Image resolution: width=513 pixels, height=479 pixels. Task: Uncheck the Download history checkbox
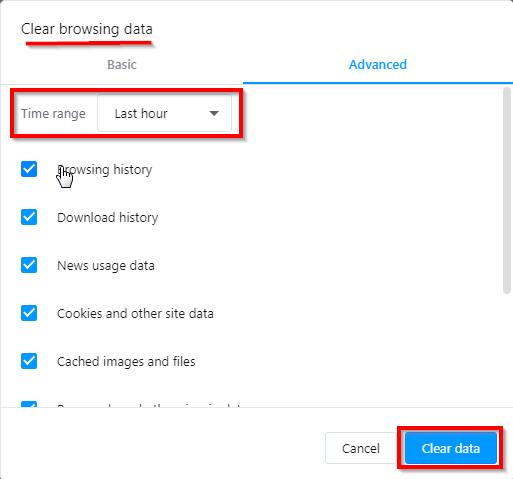pyautogui.click(x=29, y=217)
